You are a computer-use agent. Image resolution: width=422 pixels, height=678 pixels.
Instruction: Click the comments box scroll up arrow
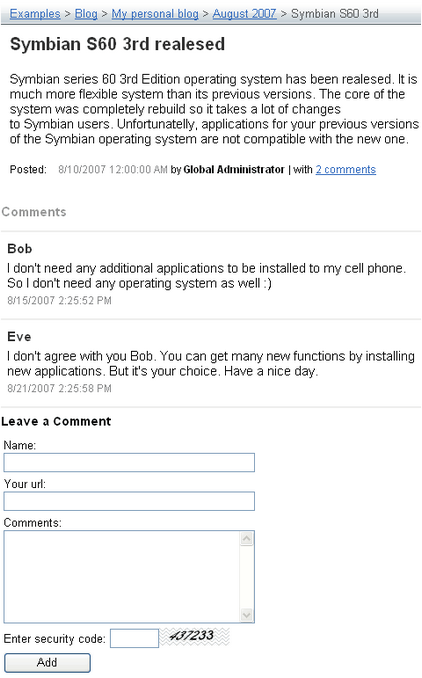point(246,539)
